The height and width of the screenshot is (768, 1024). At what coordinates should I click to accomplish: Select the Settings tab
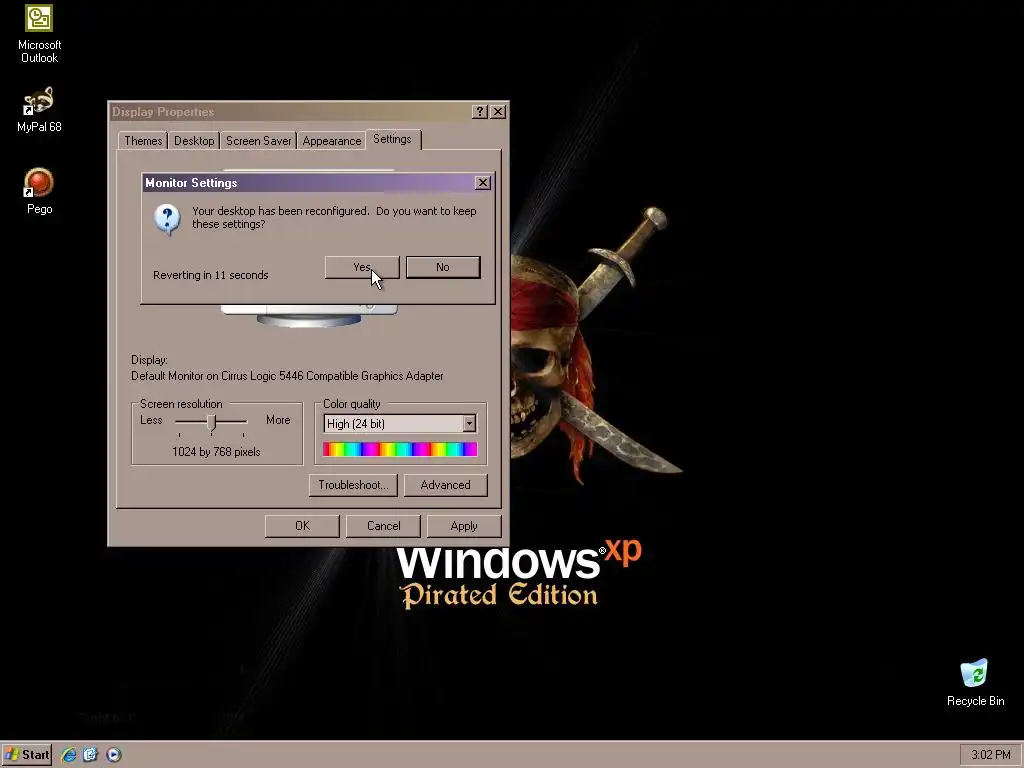coord(392,139)
